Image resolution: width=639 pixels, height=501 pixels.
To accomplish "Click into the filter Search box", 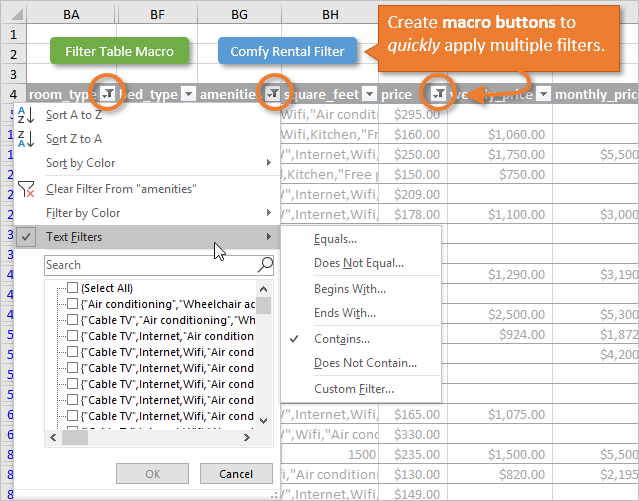I will click(150, 265).
